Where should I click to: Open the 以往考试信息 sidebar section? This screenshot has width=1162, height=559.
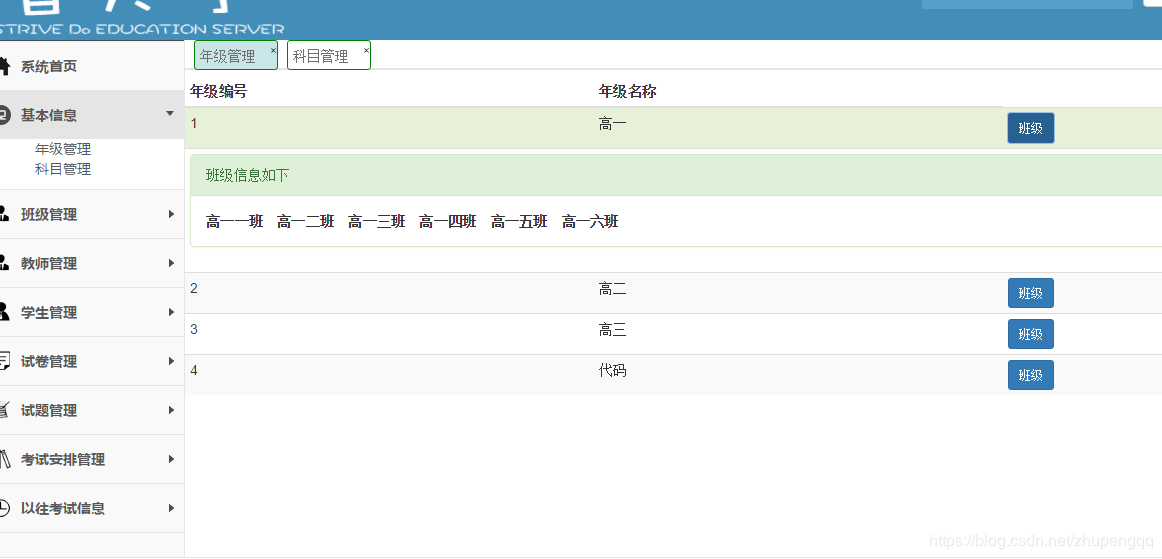(92, 508)
